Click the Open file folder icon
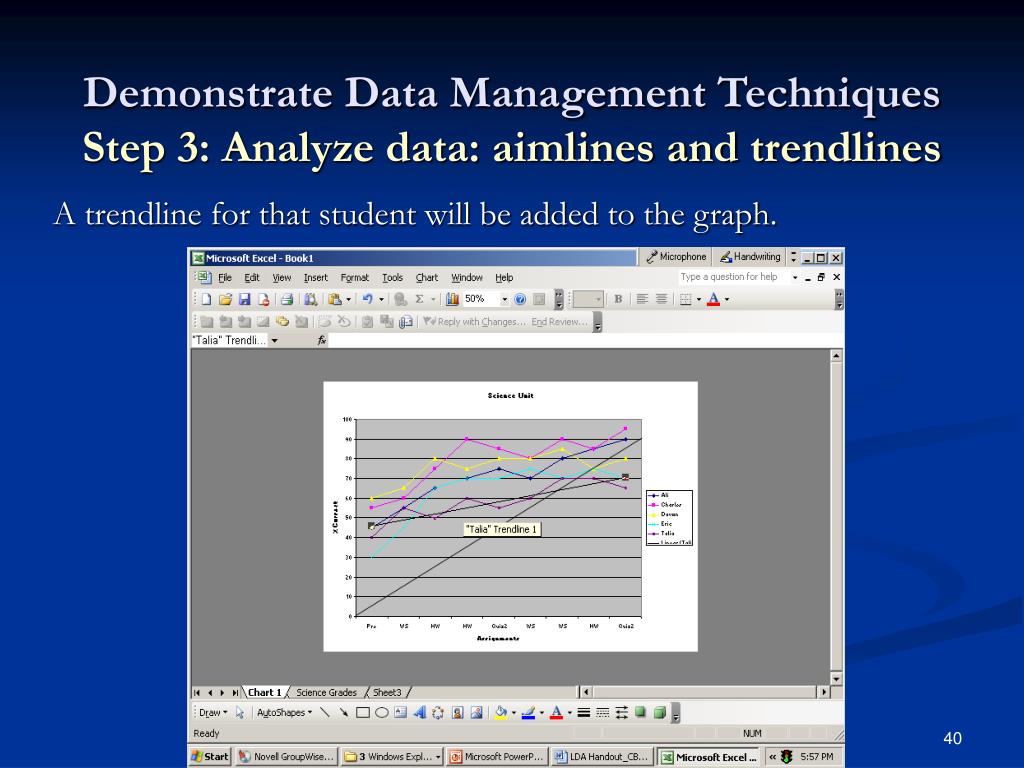 click(225, 299)
